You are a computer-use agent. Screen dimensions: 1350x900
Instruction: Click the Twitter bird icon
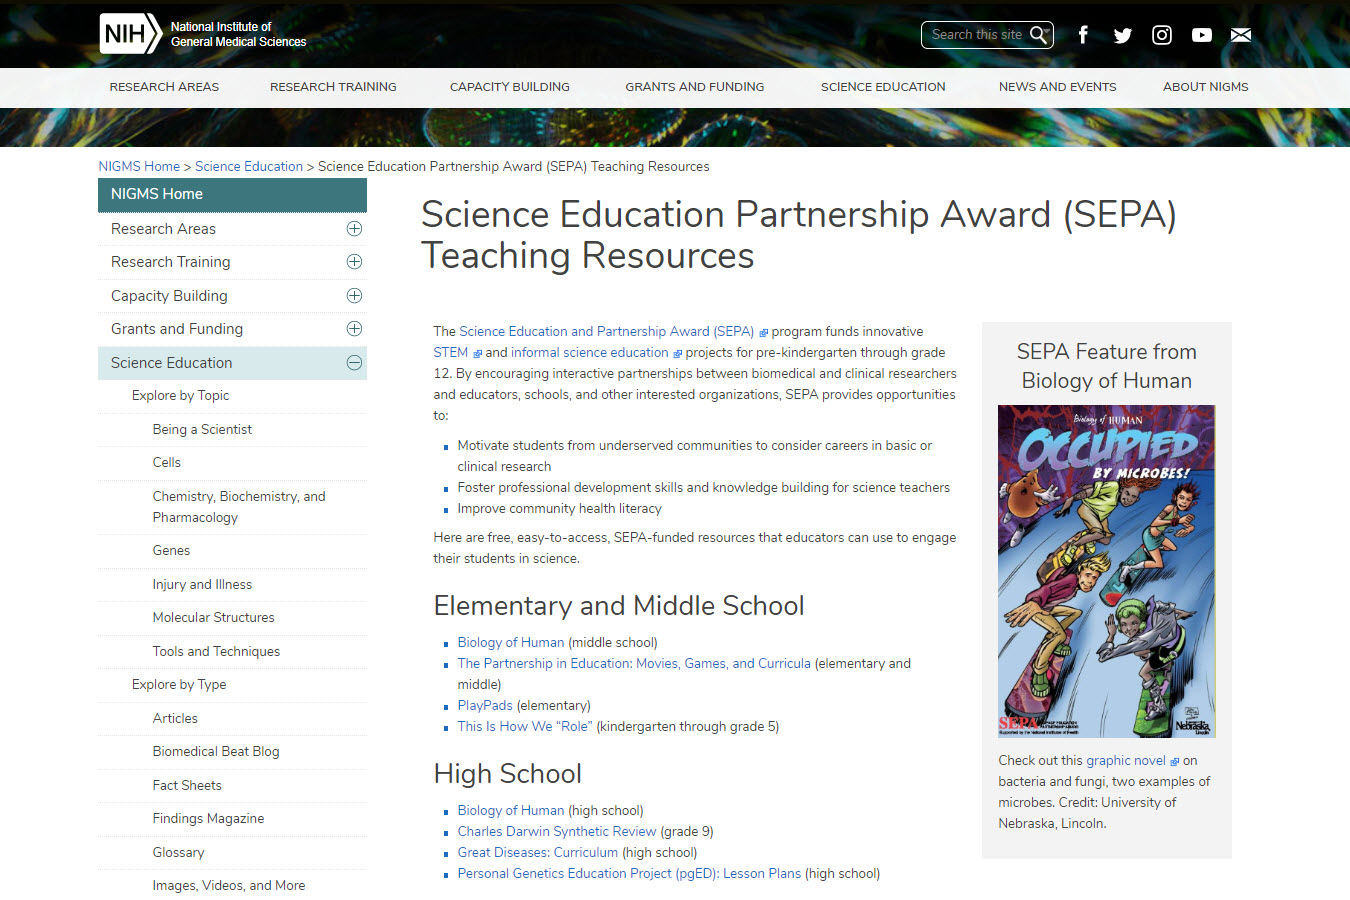1122,34
